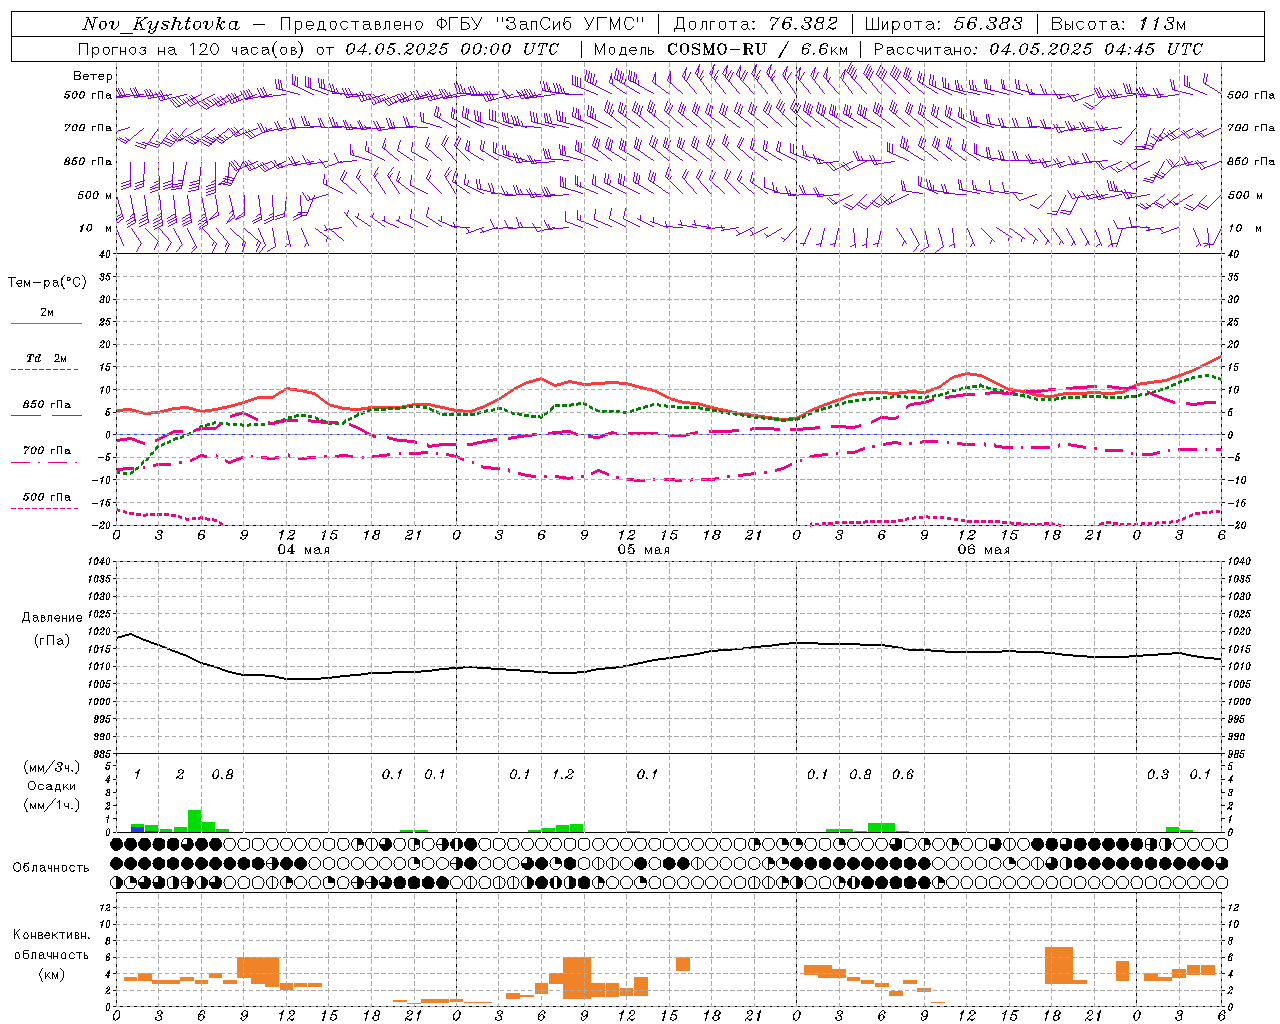This screenshot has width=1280, height=1024.
Task: Click the green dashed Td legend line
Action: pyautogui.click(x=46, y=369)
